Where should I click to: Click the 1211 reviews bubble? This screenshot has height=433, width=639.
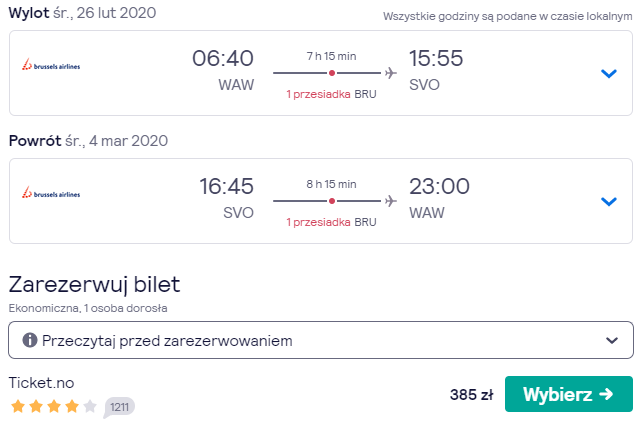(119, 407)
